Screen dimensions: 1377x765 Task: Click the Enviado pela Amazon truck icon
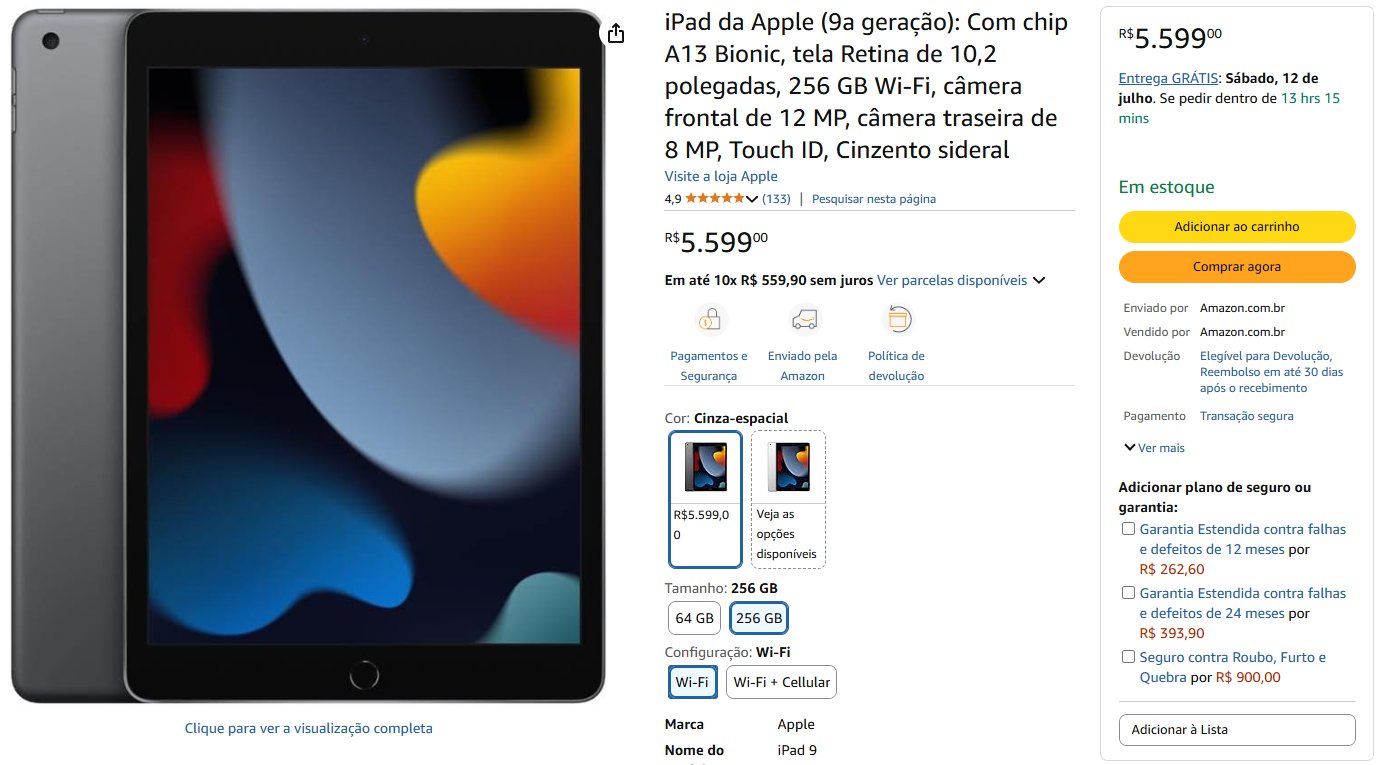[x=803, y=320]
